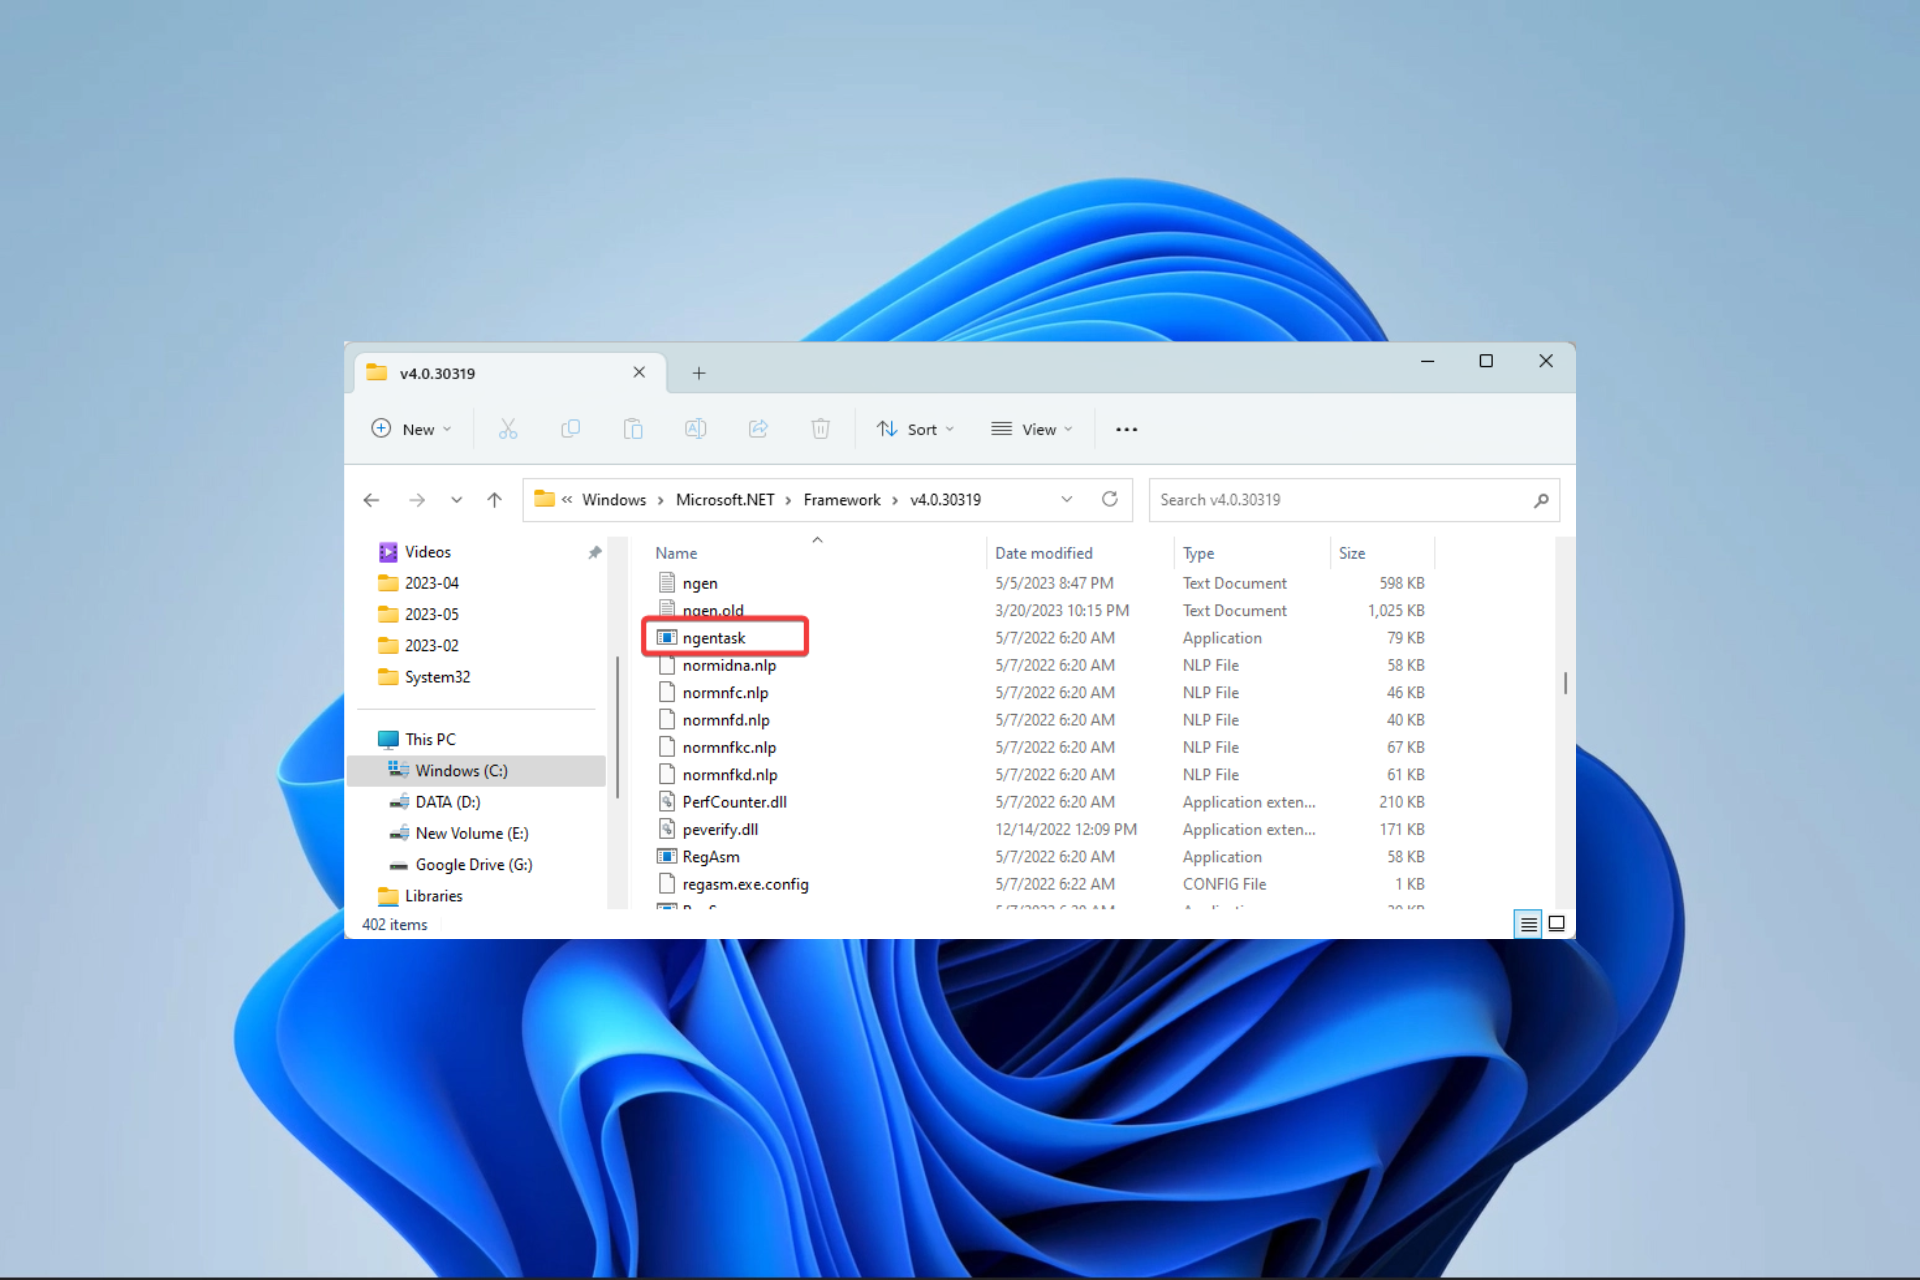Click the Rename icon in toolbar
This screenshot has height=1280, width=1920.
click(x=695, y=429)
